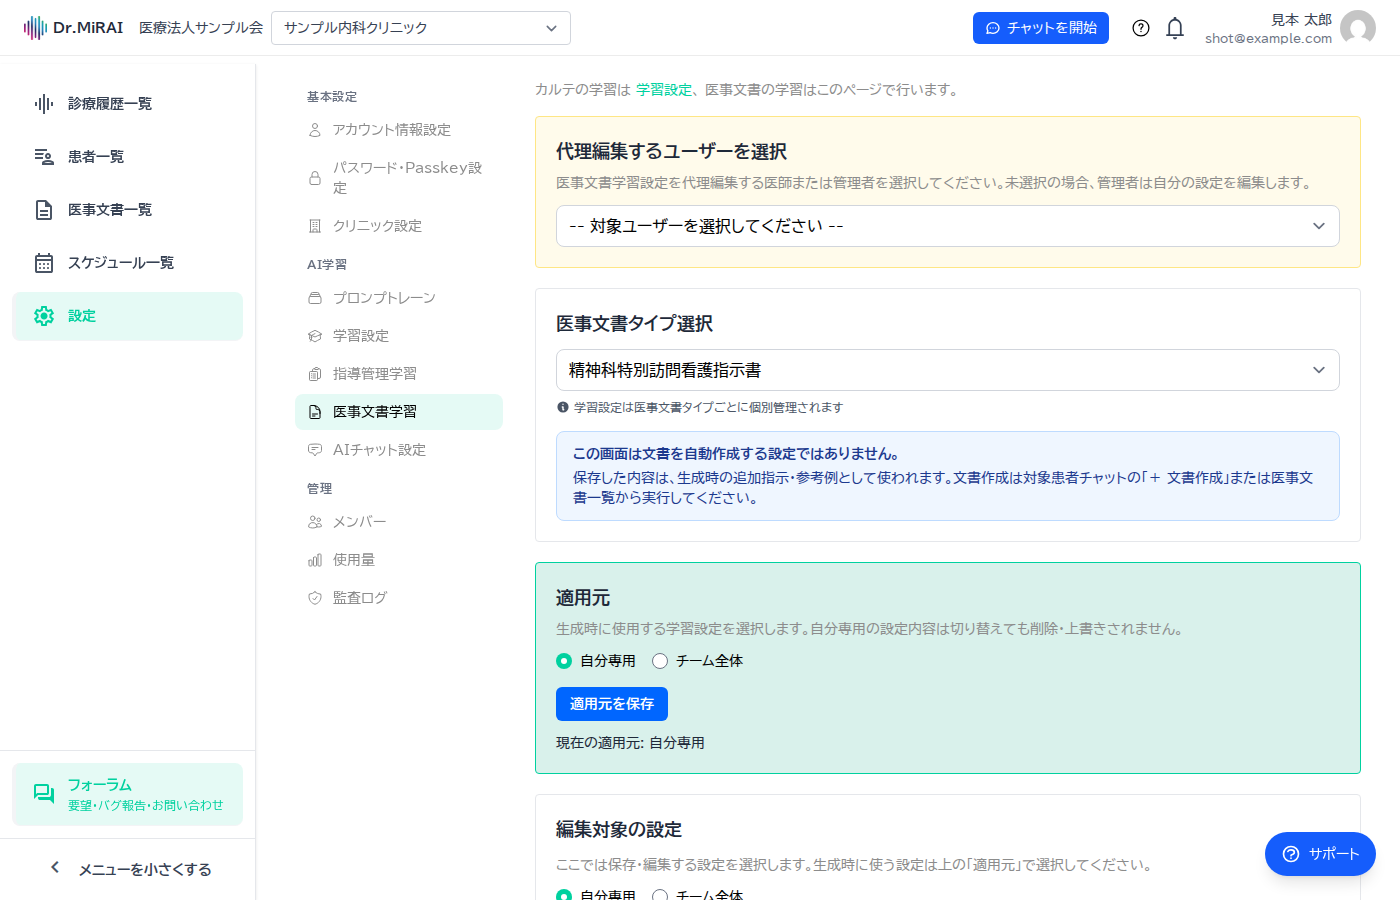Go to 医事文書一覧 in sidebar

[x=127, y=210]
